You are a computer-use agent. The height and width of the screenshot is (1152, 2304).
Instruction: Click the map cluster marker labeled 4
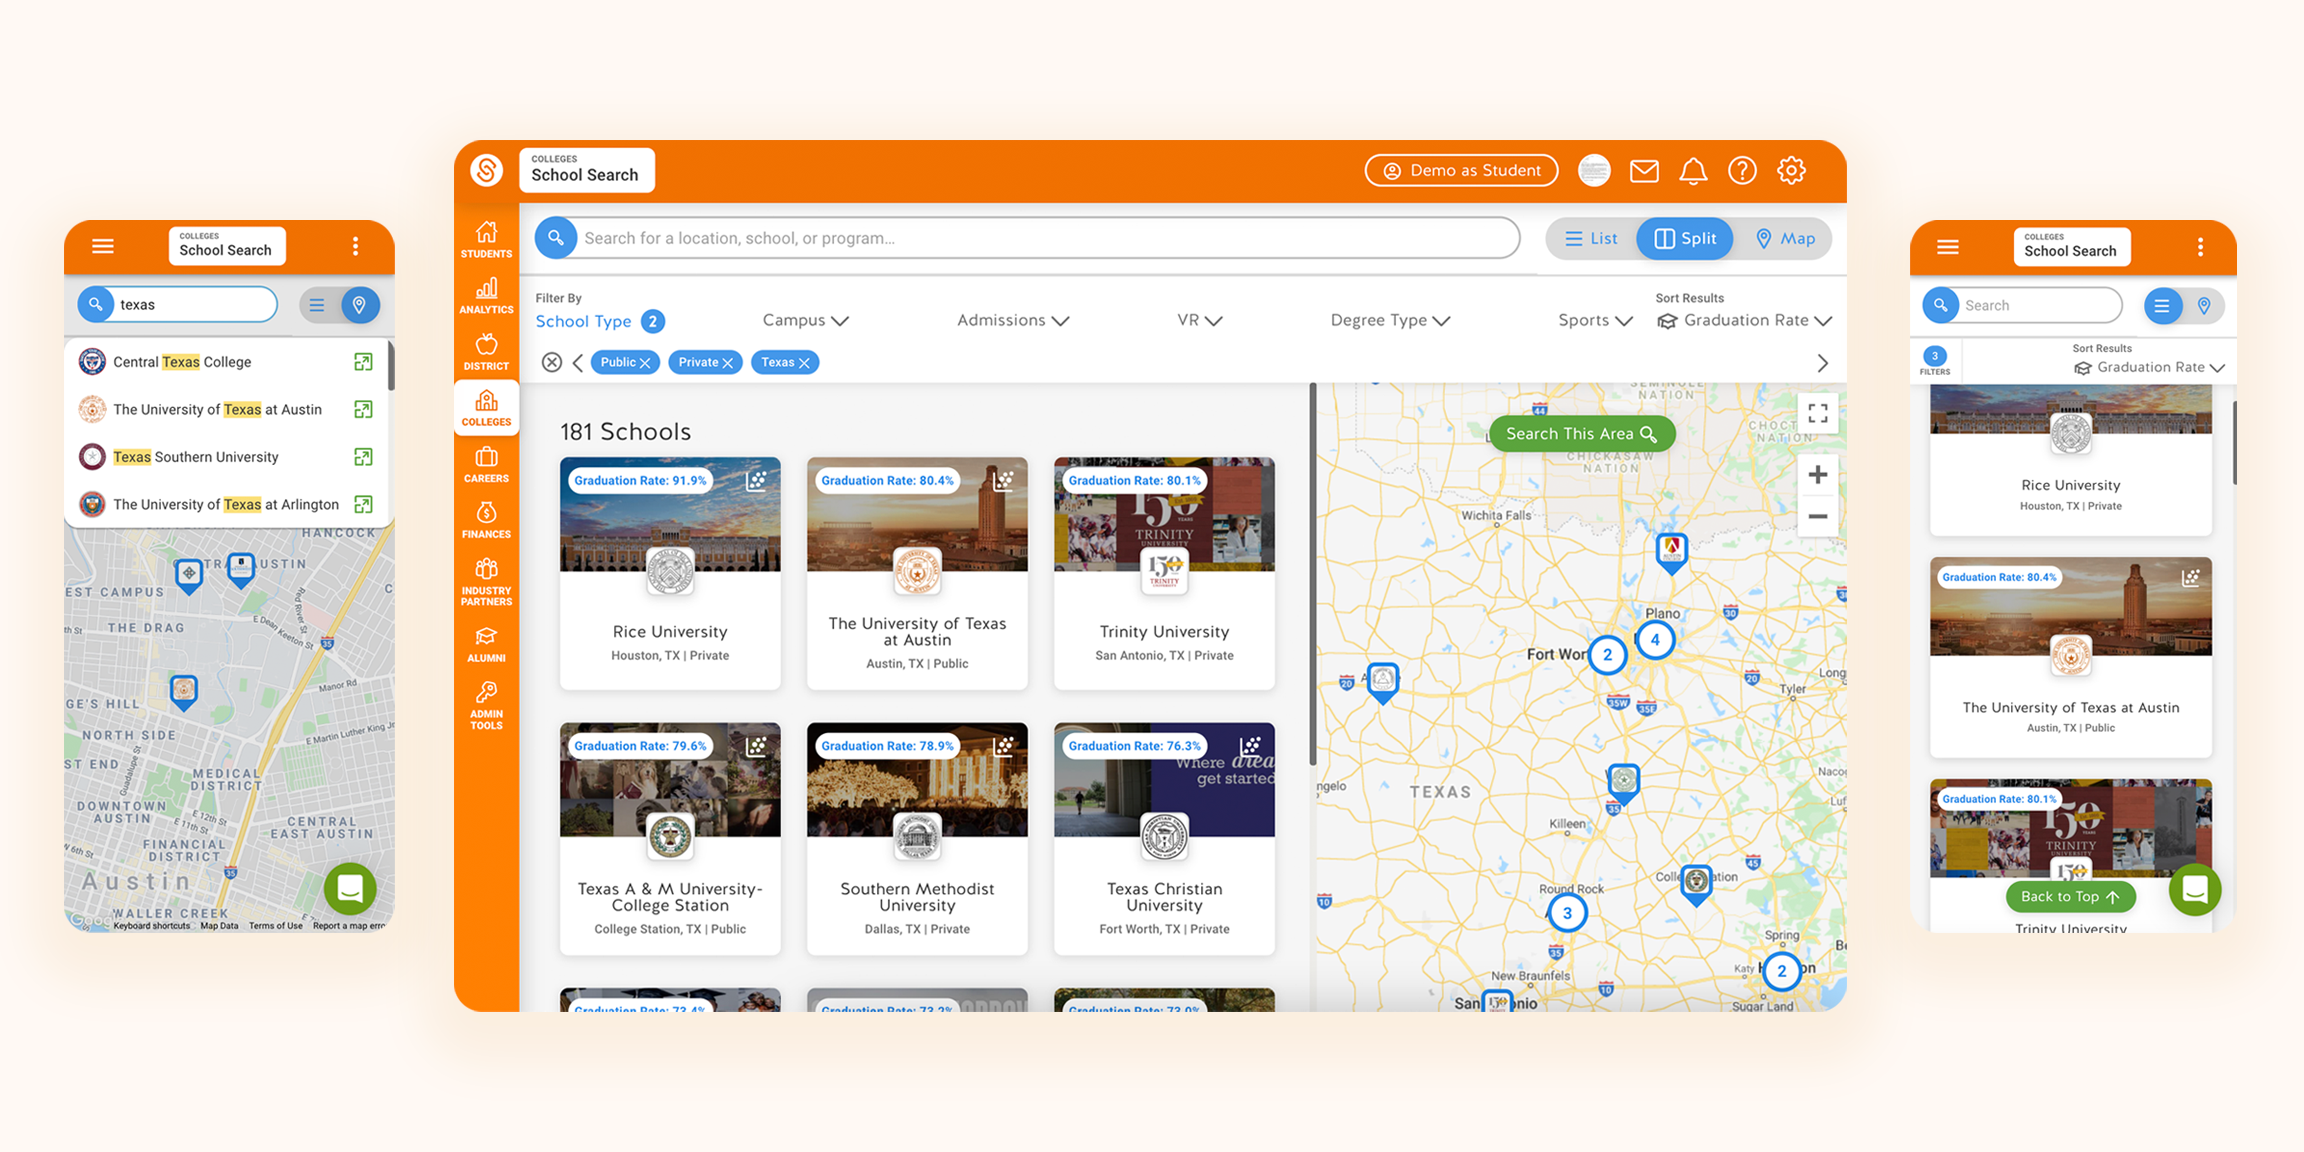1655,640
